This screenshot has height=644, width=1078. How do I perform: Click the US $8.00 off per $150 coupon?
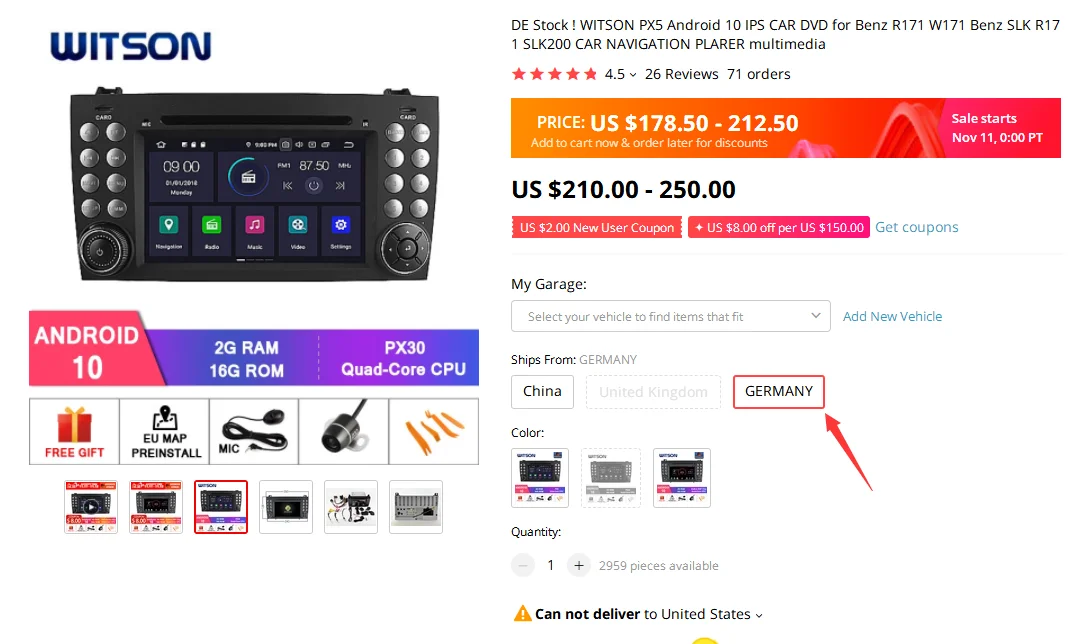779,227
